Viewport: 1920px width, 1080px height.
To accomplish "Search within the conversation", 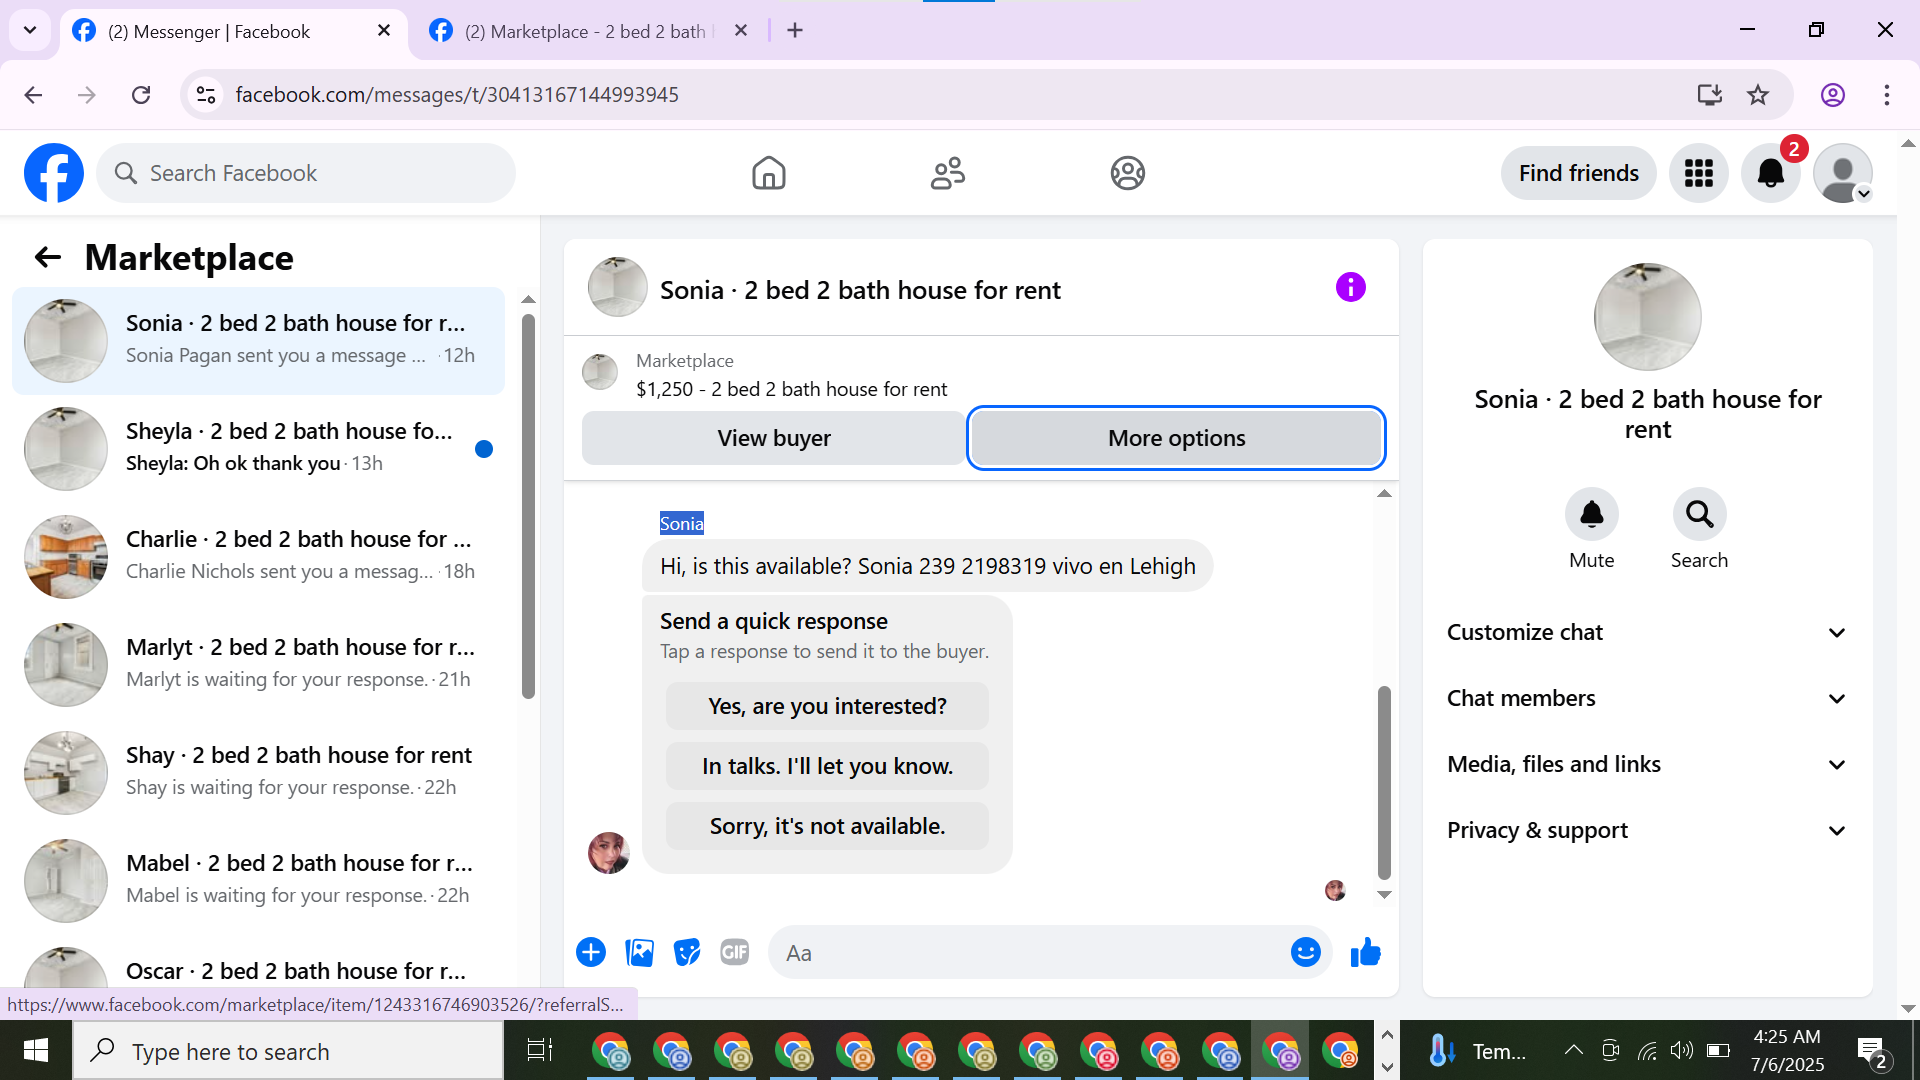I will pyautogui.click(x=1700, y=514).
